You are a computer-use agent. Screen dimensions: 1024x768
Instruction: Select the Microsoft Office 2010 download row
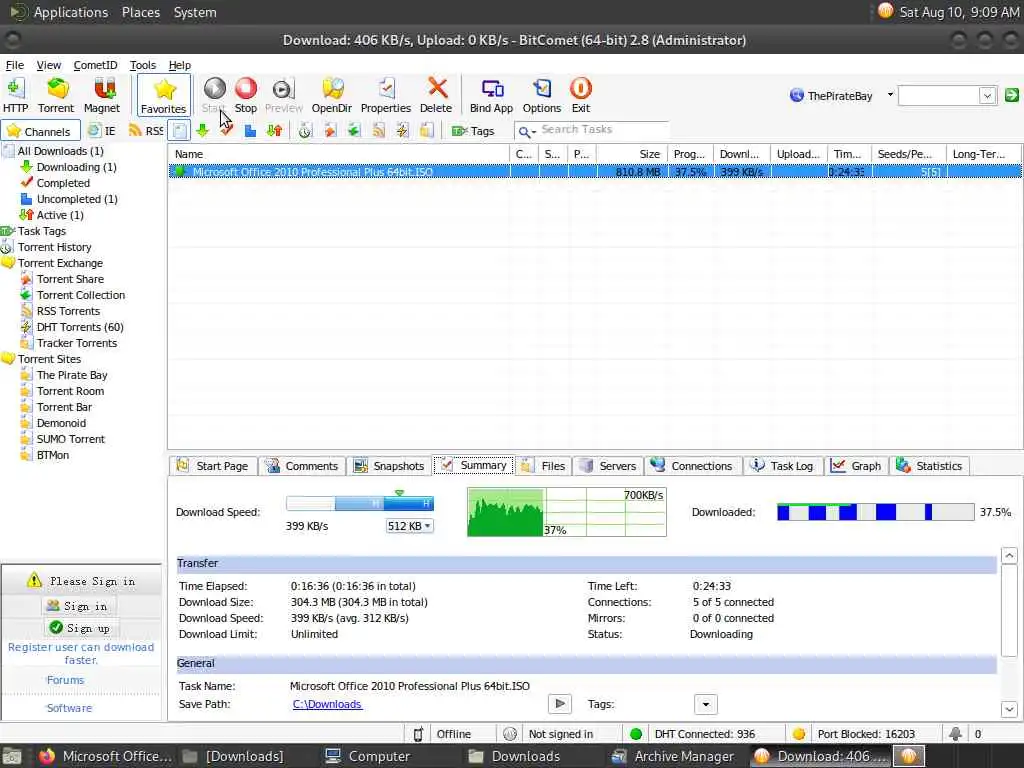tap(595, 172)
